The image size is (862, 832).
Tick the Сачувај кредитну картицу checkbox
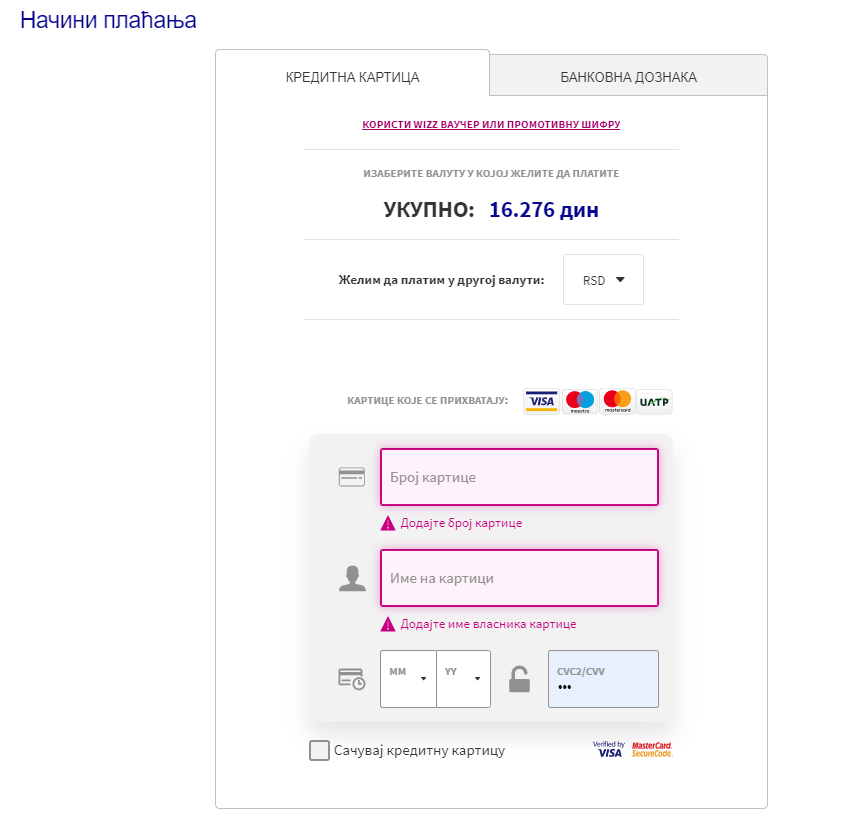click(319, 750)
